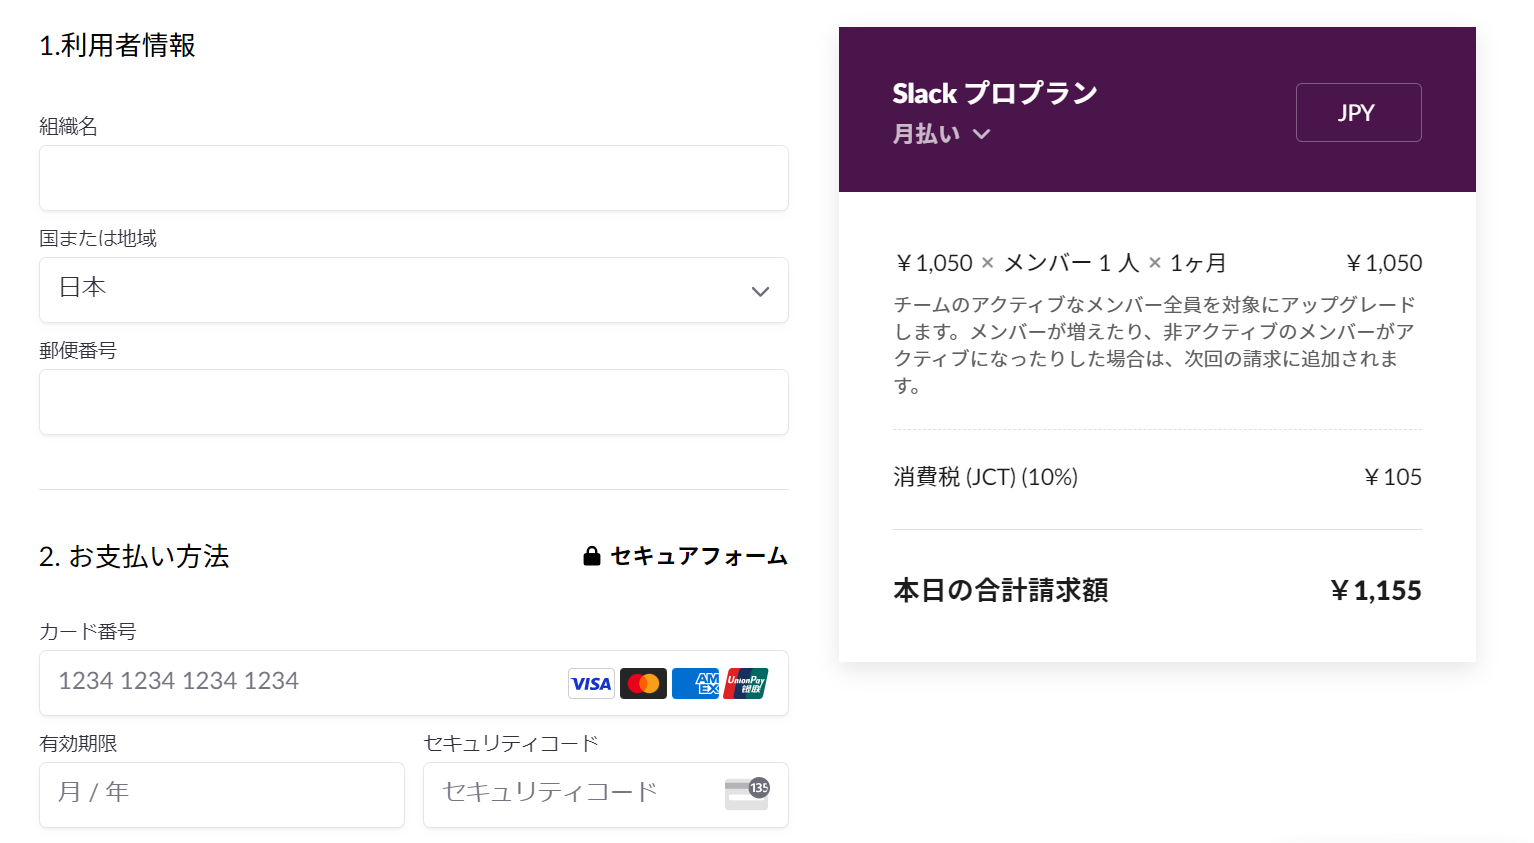Click the lock icon next to セキュアフォーム
Image resolution: width=1534 pixels, height=843 pixels.
pyautogui.click(x=591, y=556)
